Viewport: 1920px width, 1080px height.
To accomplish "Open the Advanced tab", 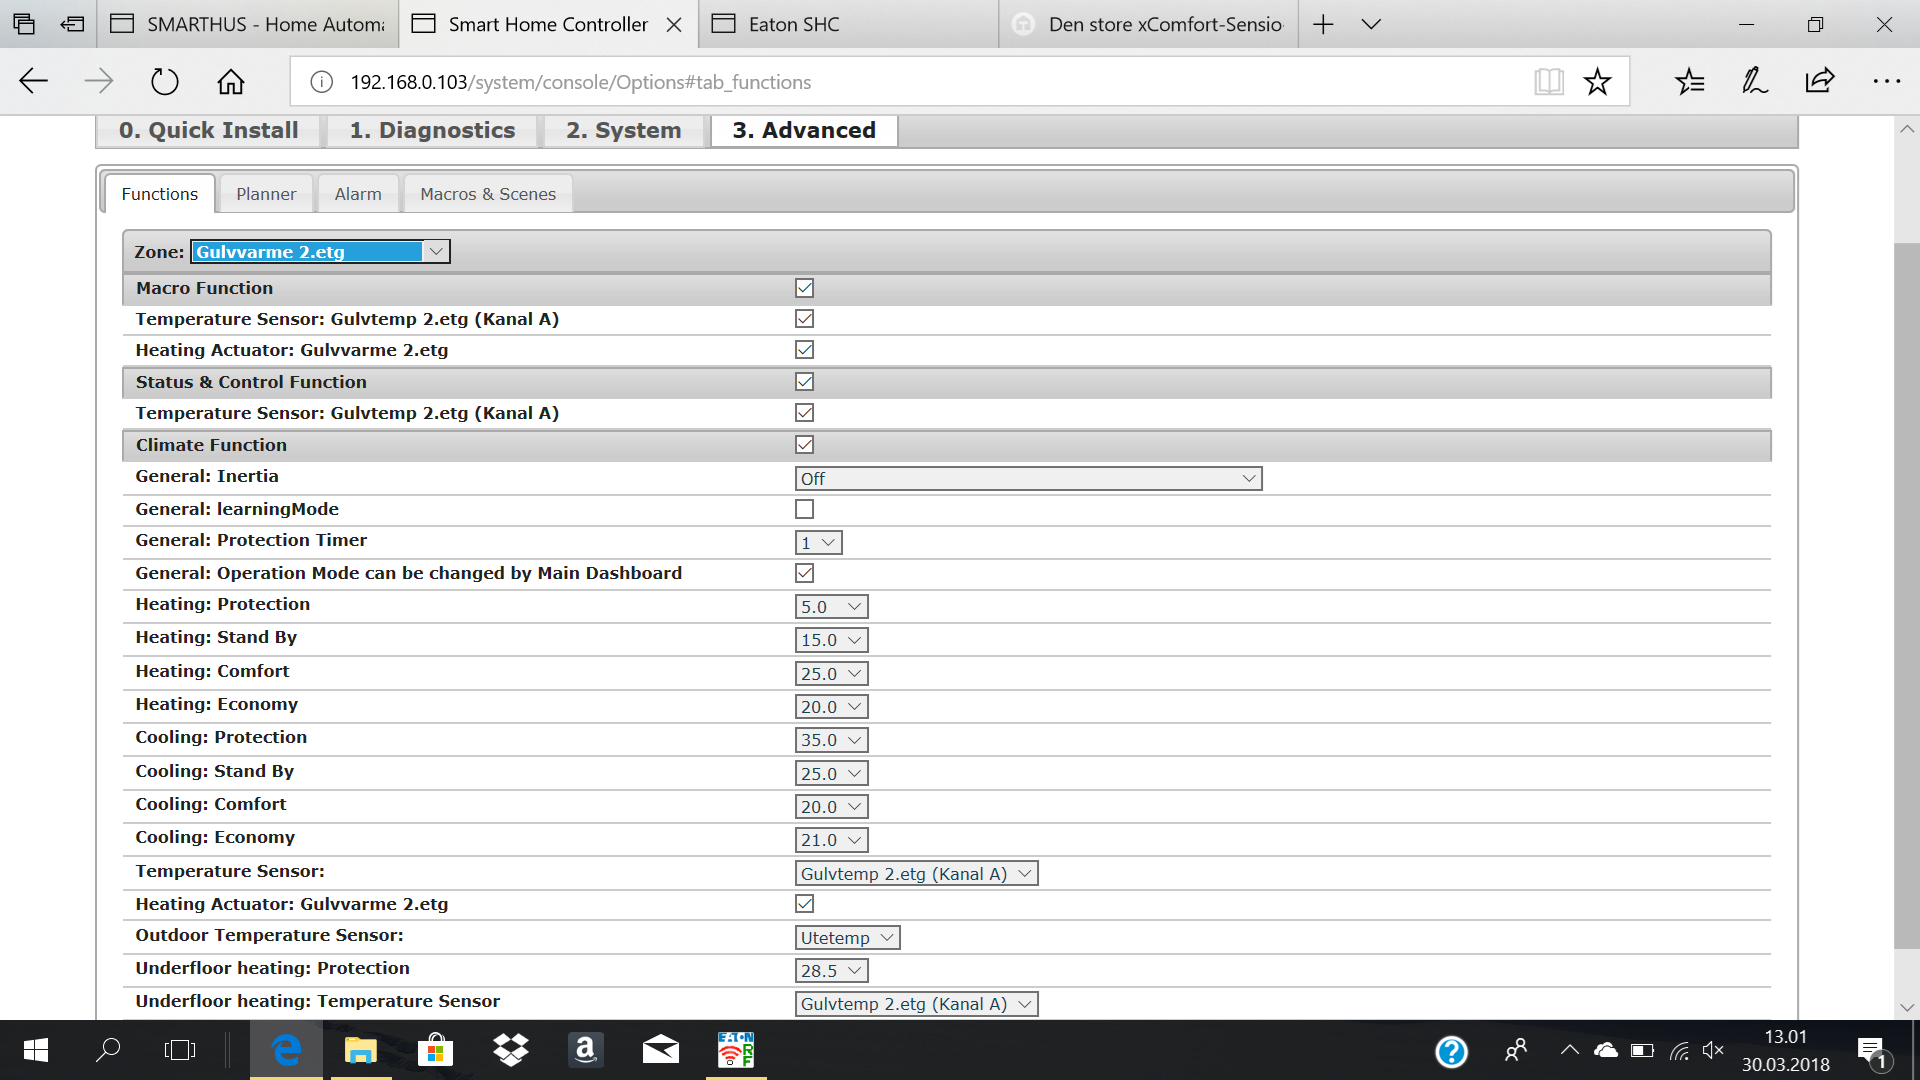I will (803, 129).
